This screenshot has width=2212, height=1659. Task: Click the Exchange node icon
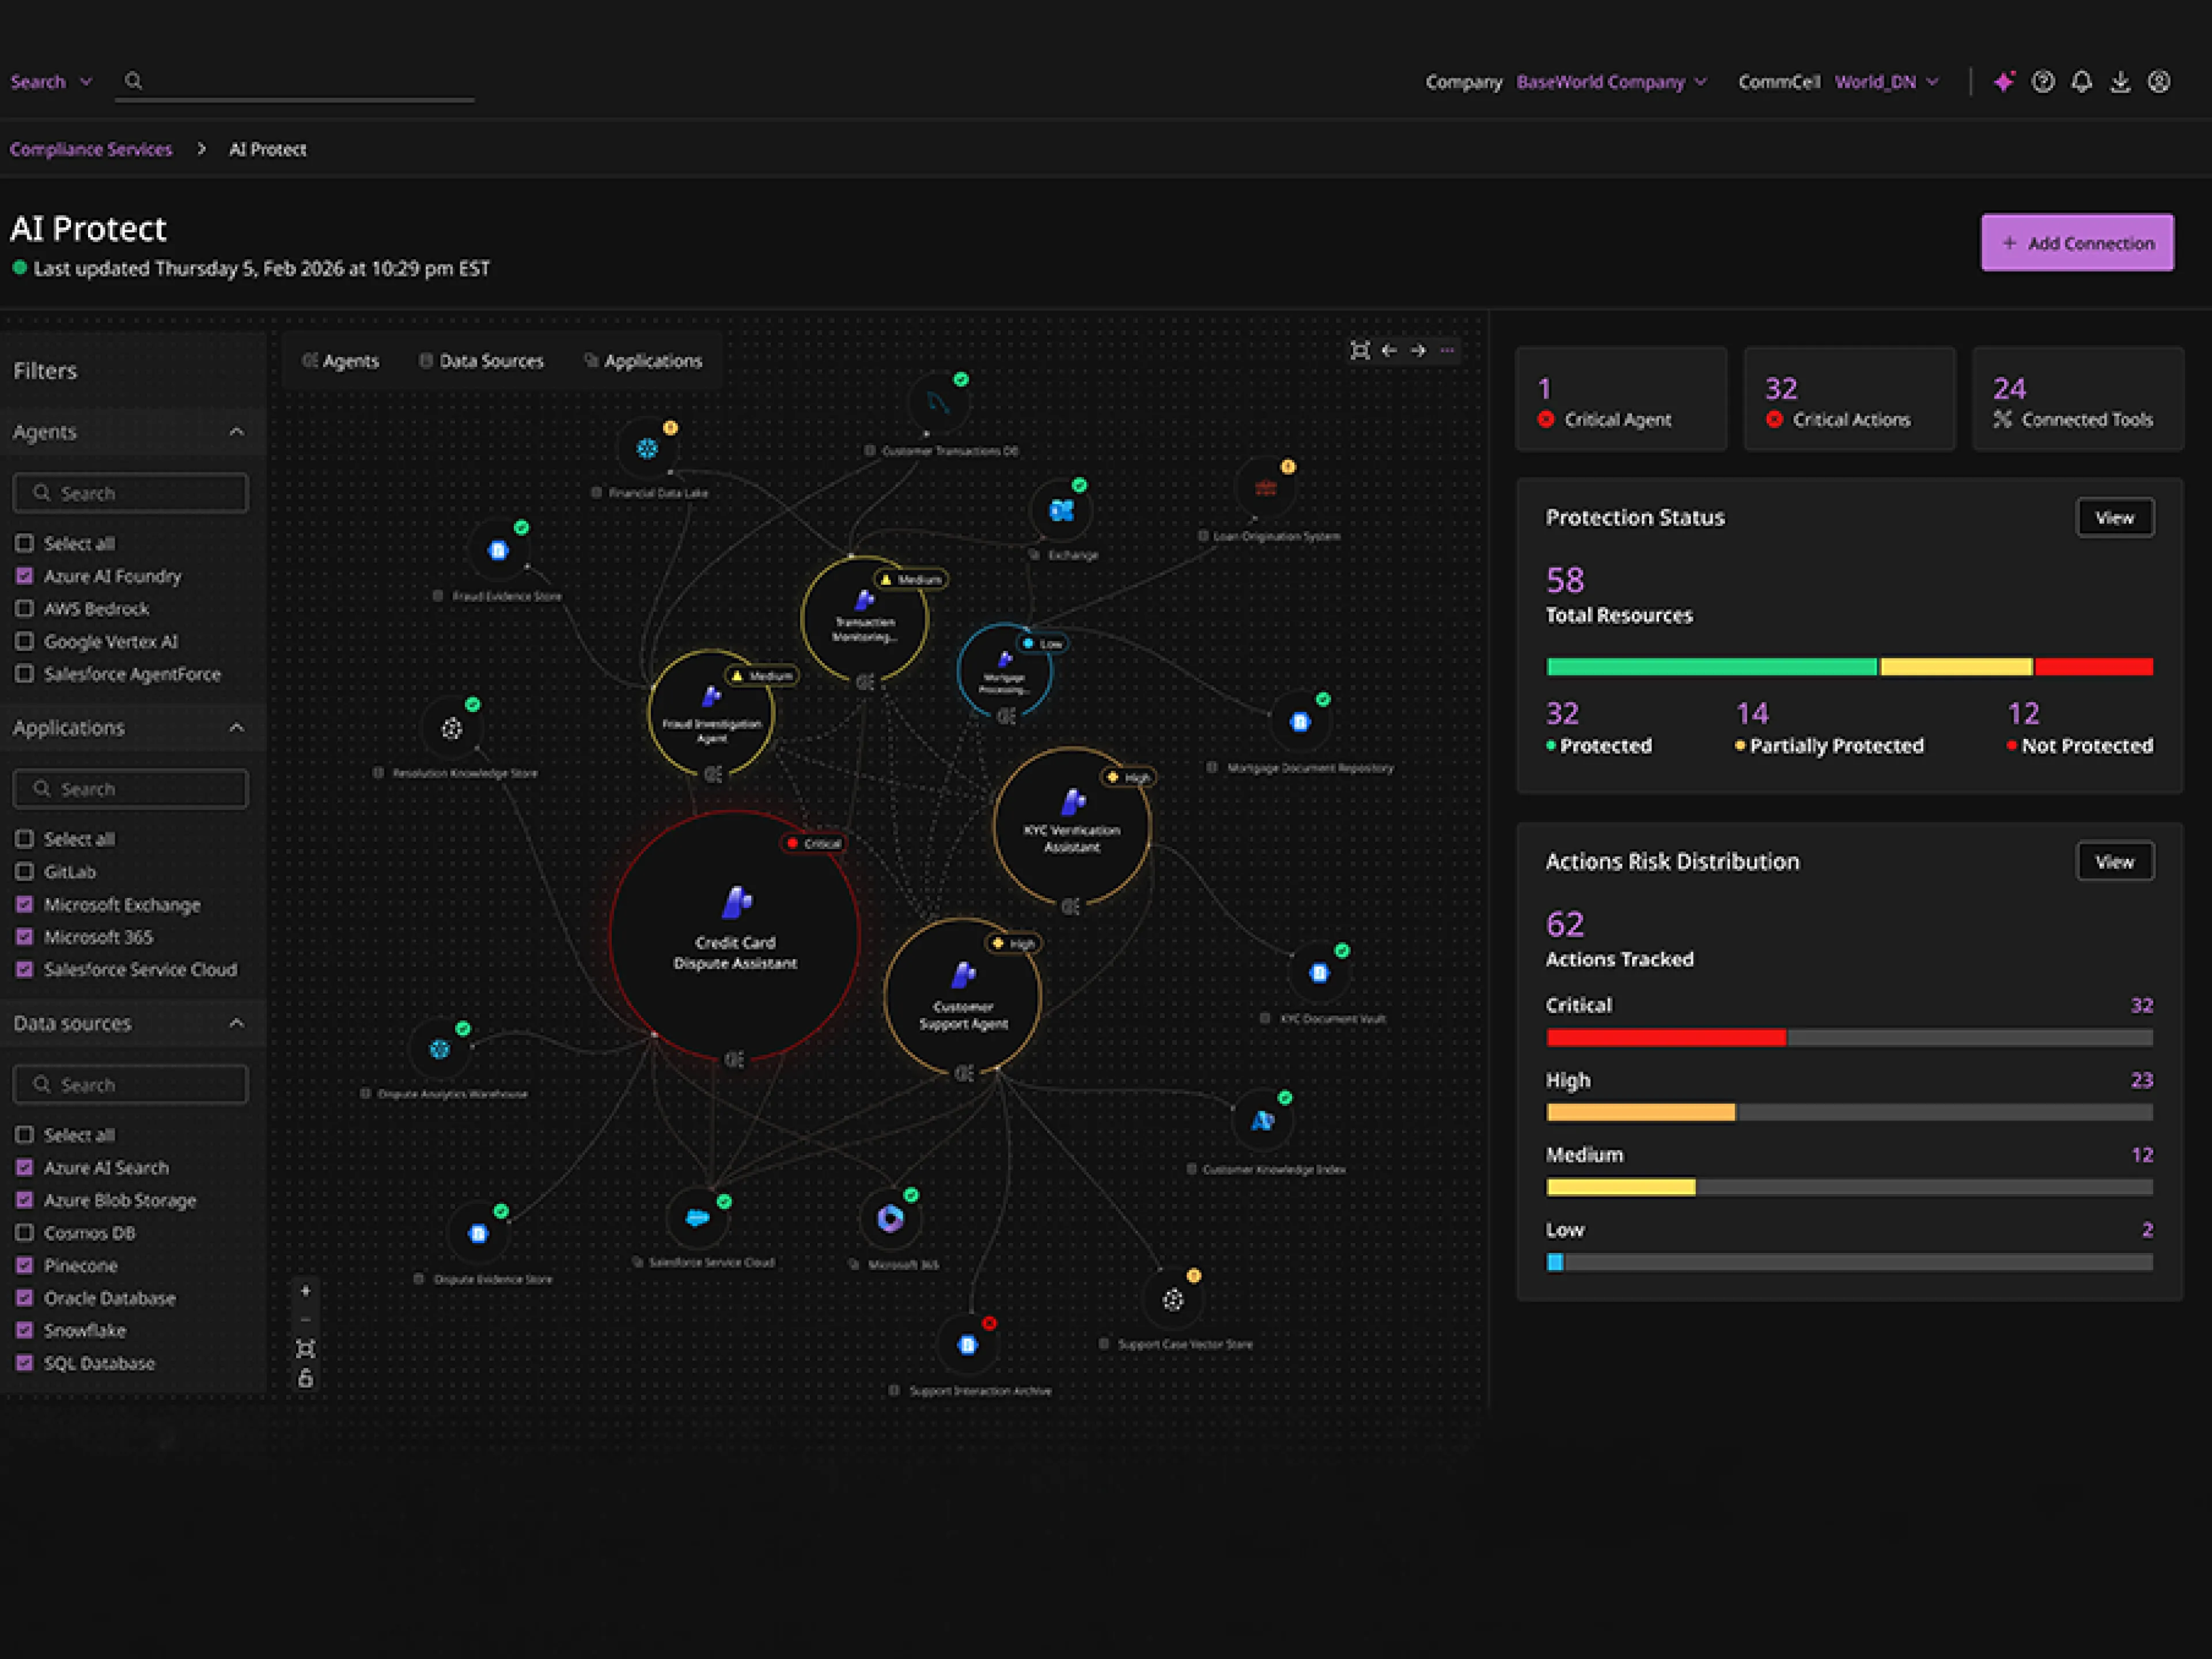(1061, 510)
